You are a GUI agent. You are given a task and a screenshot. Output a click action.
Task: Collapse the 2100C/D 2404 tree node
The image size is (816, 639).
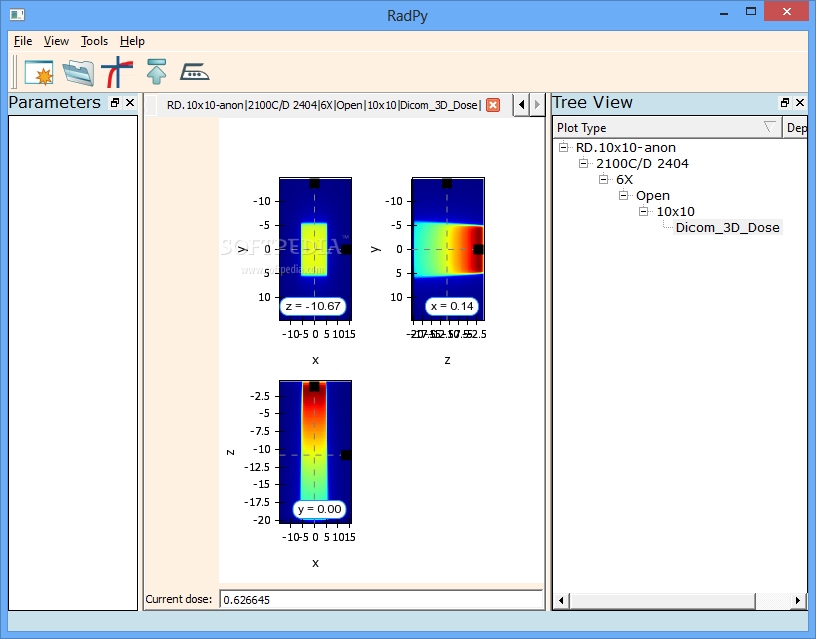[x=583, y=163]
